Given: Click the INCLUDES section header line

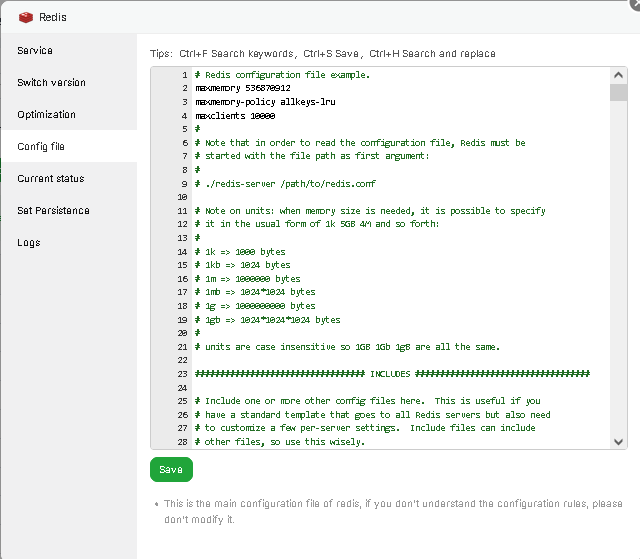Looking at the screenshot, I should coord(392,374).
